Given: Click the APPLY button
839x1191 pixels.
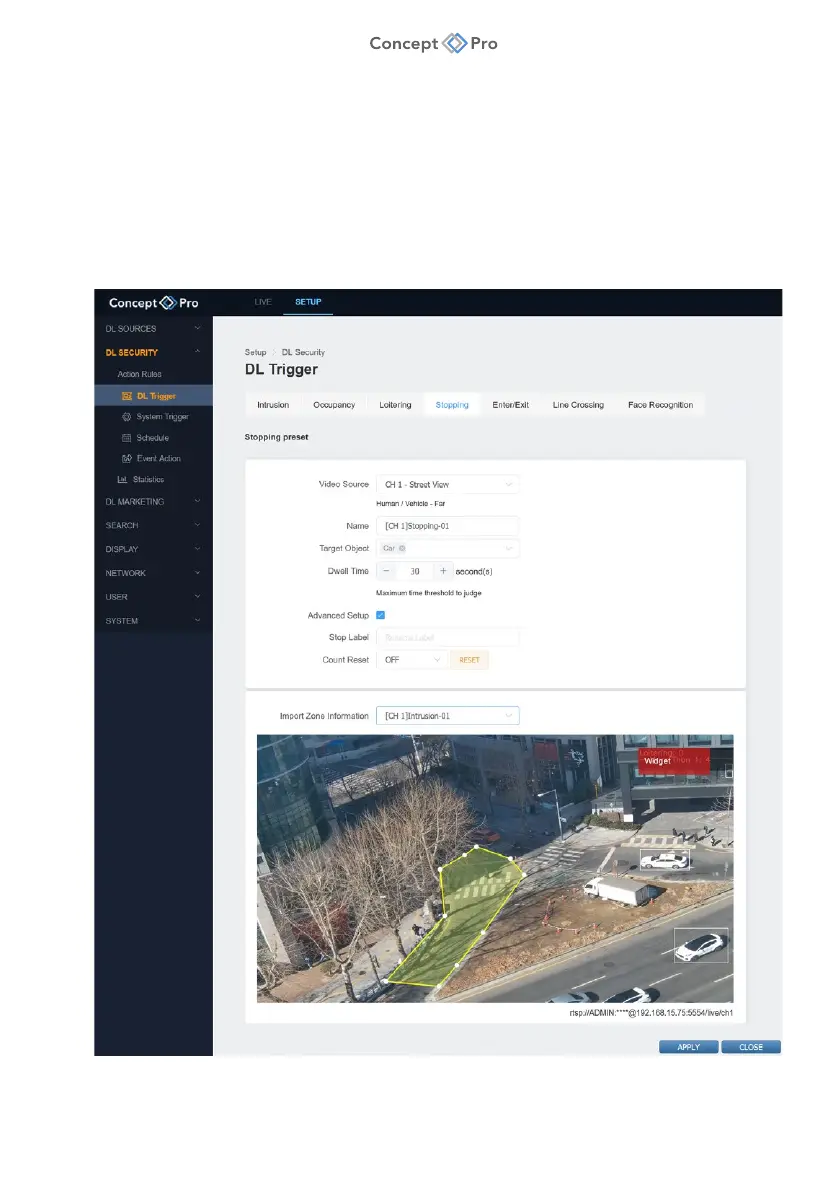Looking at the screenshot, I should point(689,1047).
